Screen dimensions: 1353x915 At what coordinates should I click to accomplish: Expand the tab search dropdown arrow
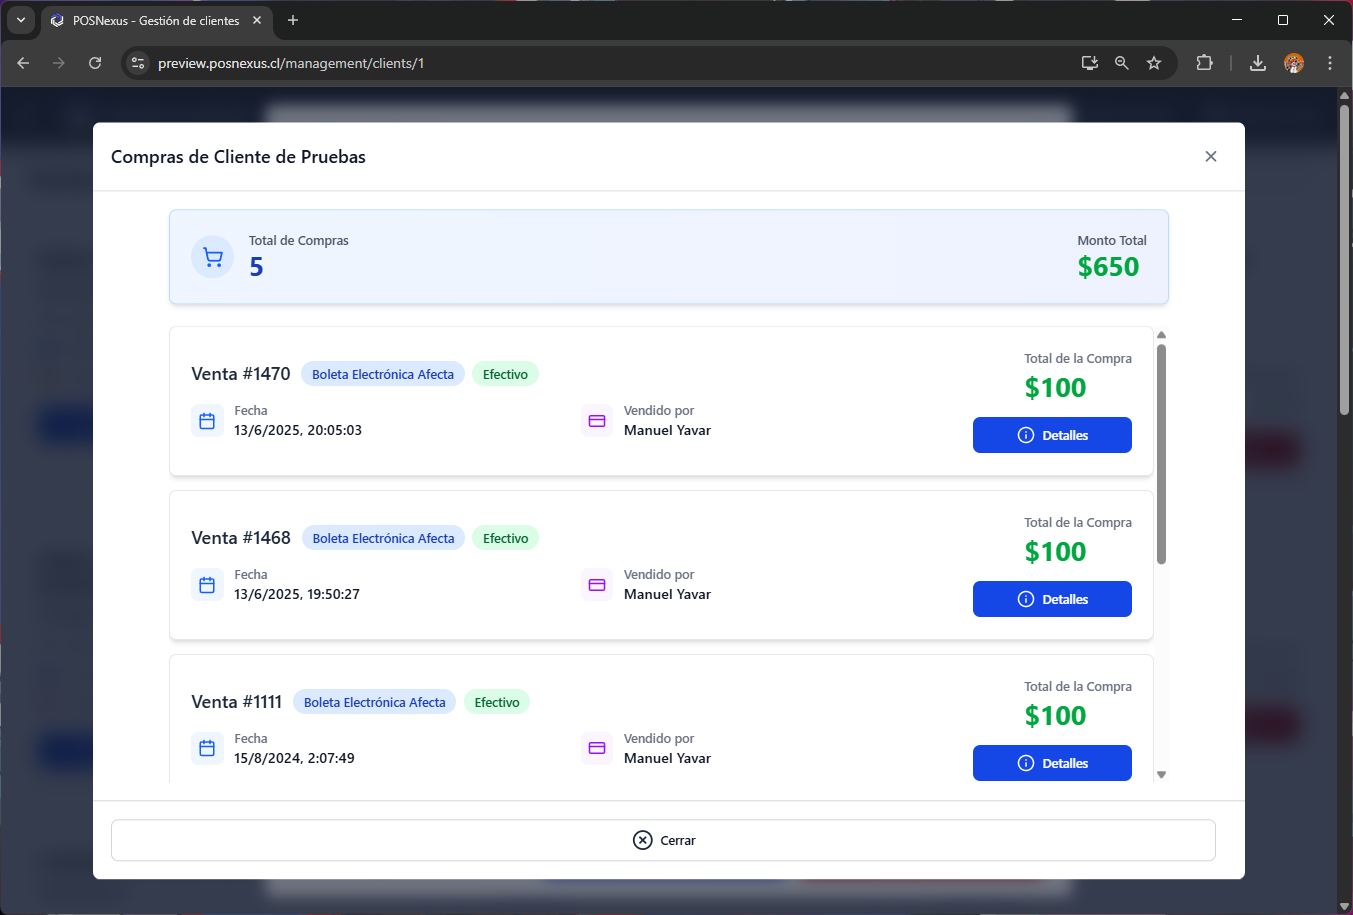point(20,20)
